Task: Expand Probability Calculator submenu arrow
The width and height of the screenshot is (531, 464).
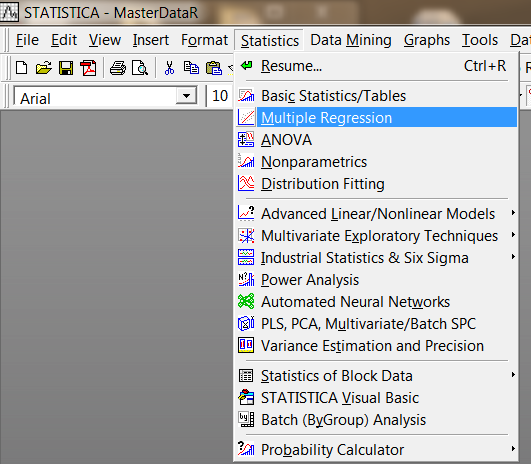Action: pyautogui.click(x=513, y=449)
